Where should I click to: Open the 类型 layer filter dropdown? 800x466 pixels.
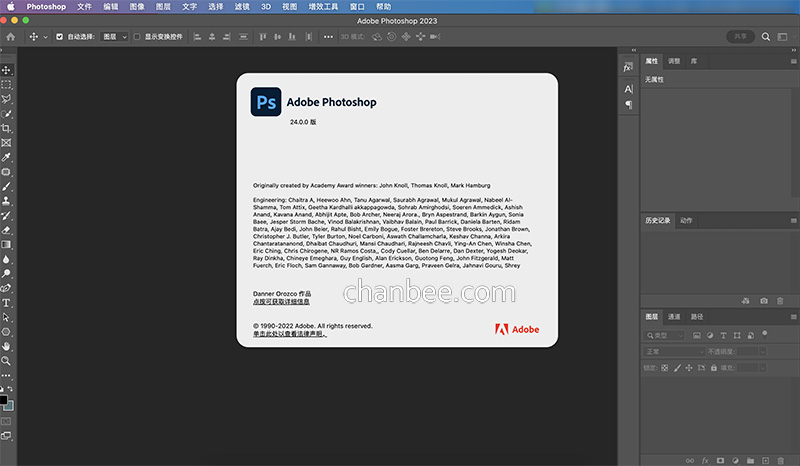664,335
